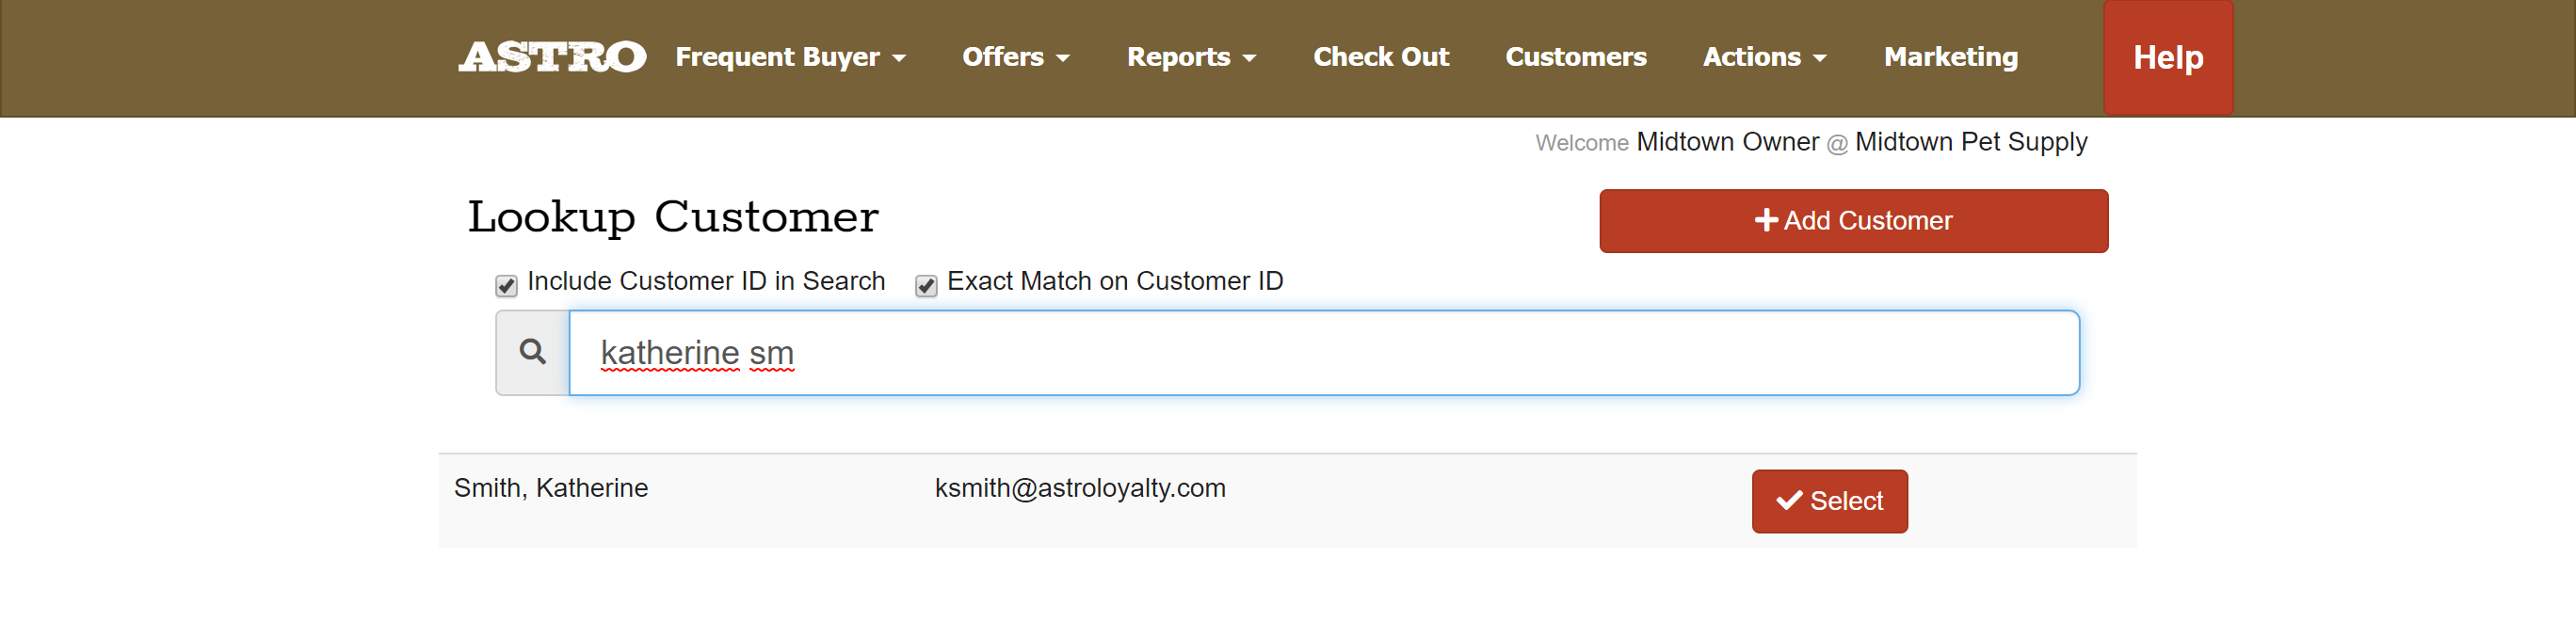Open the Actions dropdown menu
The height and width of the screenshot is (637, 2576).
coord(1764,57)
